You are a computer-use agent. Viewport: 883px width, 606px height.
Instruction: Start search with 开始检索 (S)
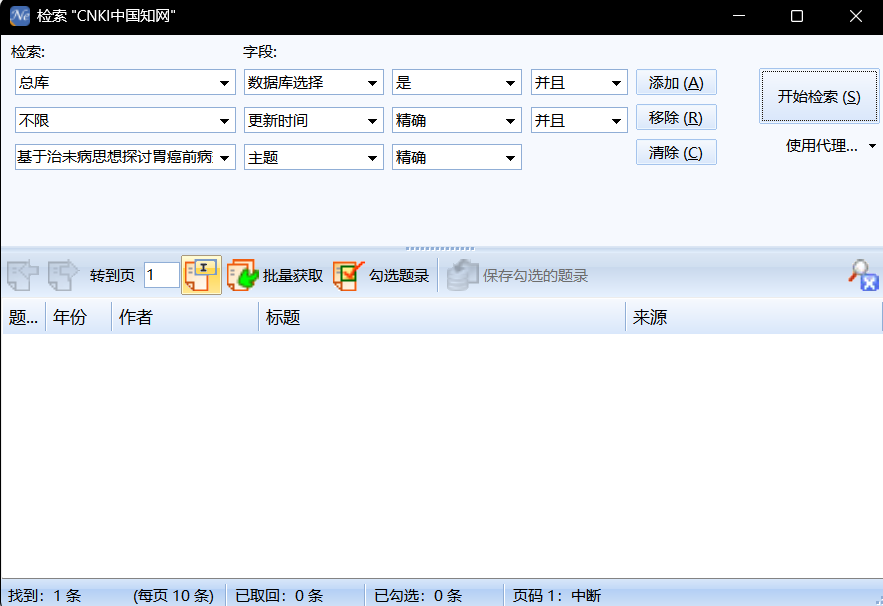pyautogui.click(x=819, y=96)
